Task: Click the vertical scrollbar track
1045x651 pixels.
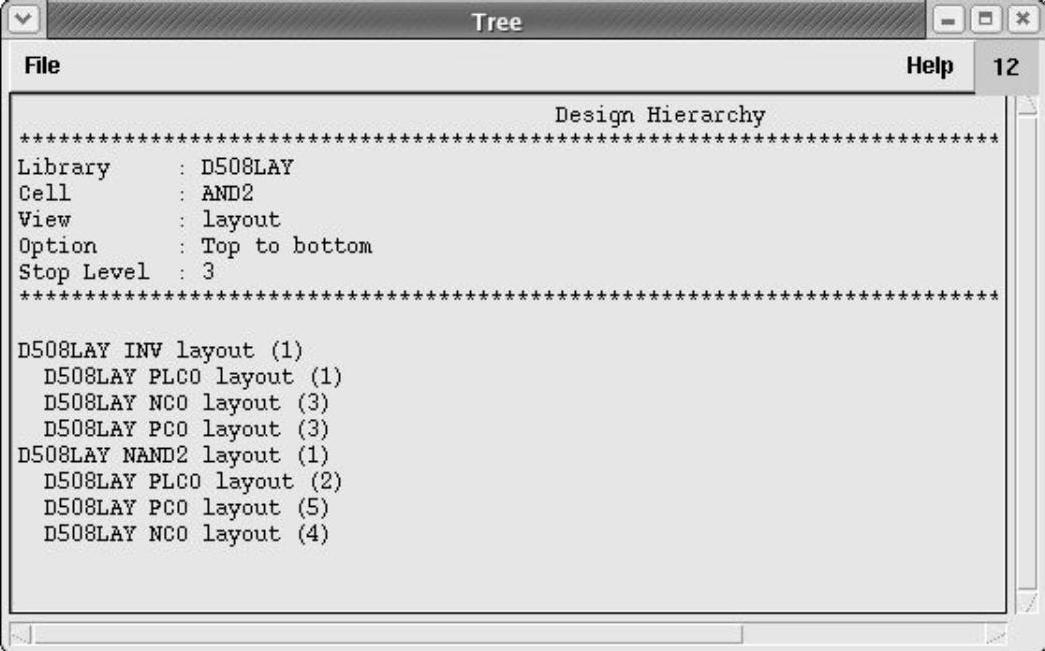Action: (x=1027, y=350)
